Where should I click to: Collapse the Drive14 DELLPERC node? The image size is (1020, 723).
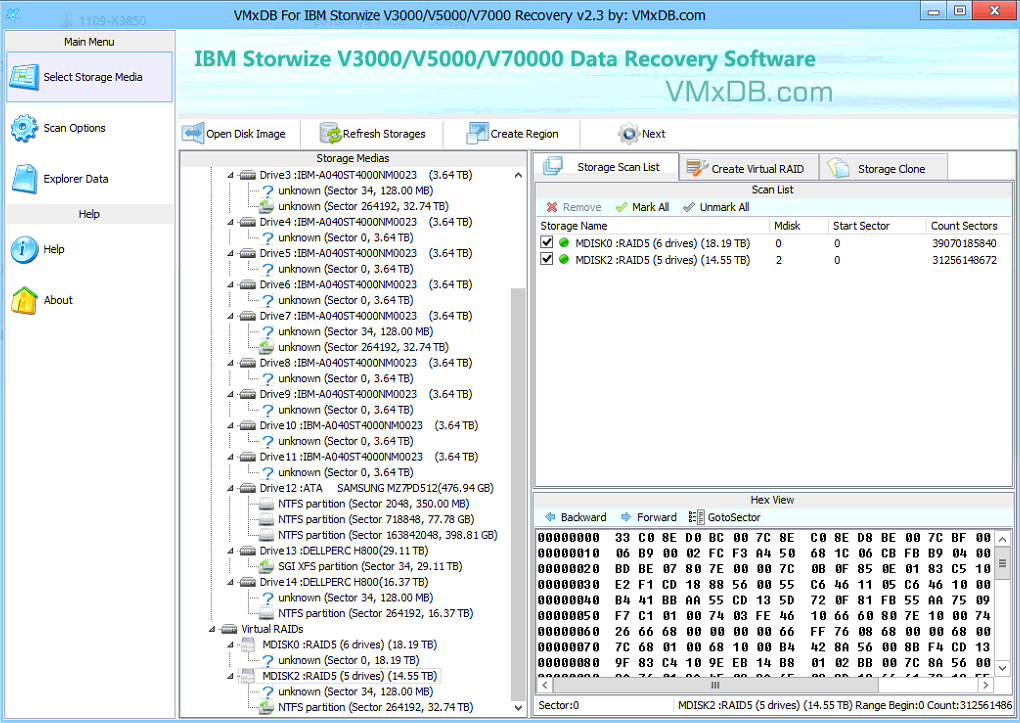pos(230,582)
